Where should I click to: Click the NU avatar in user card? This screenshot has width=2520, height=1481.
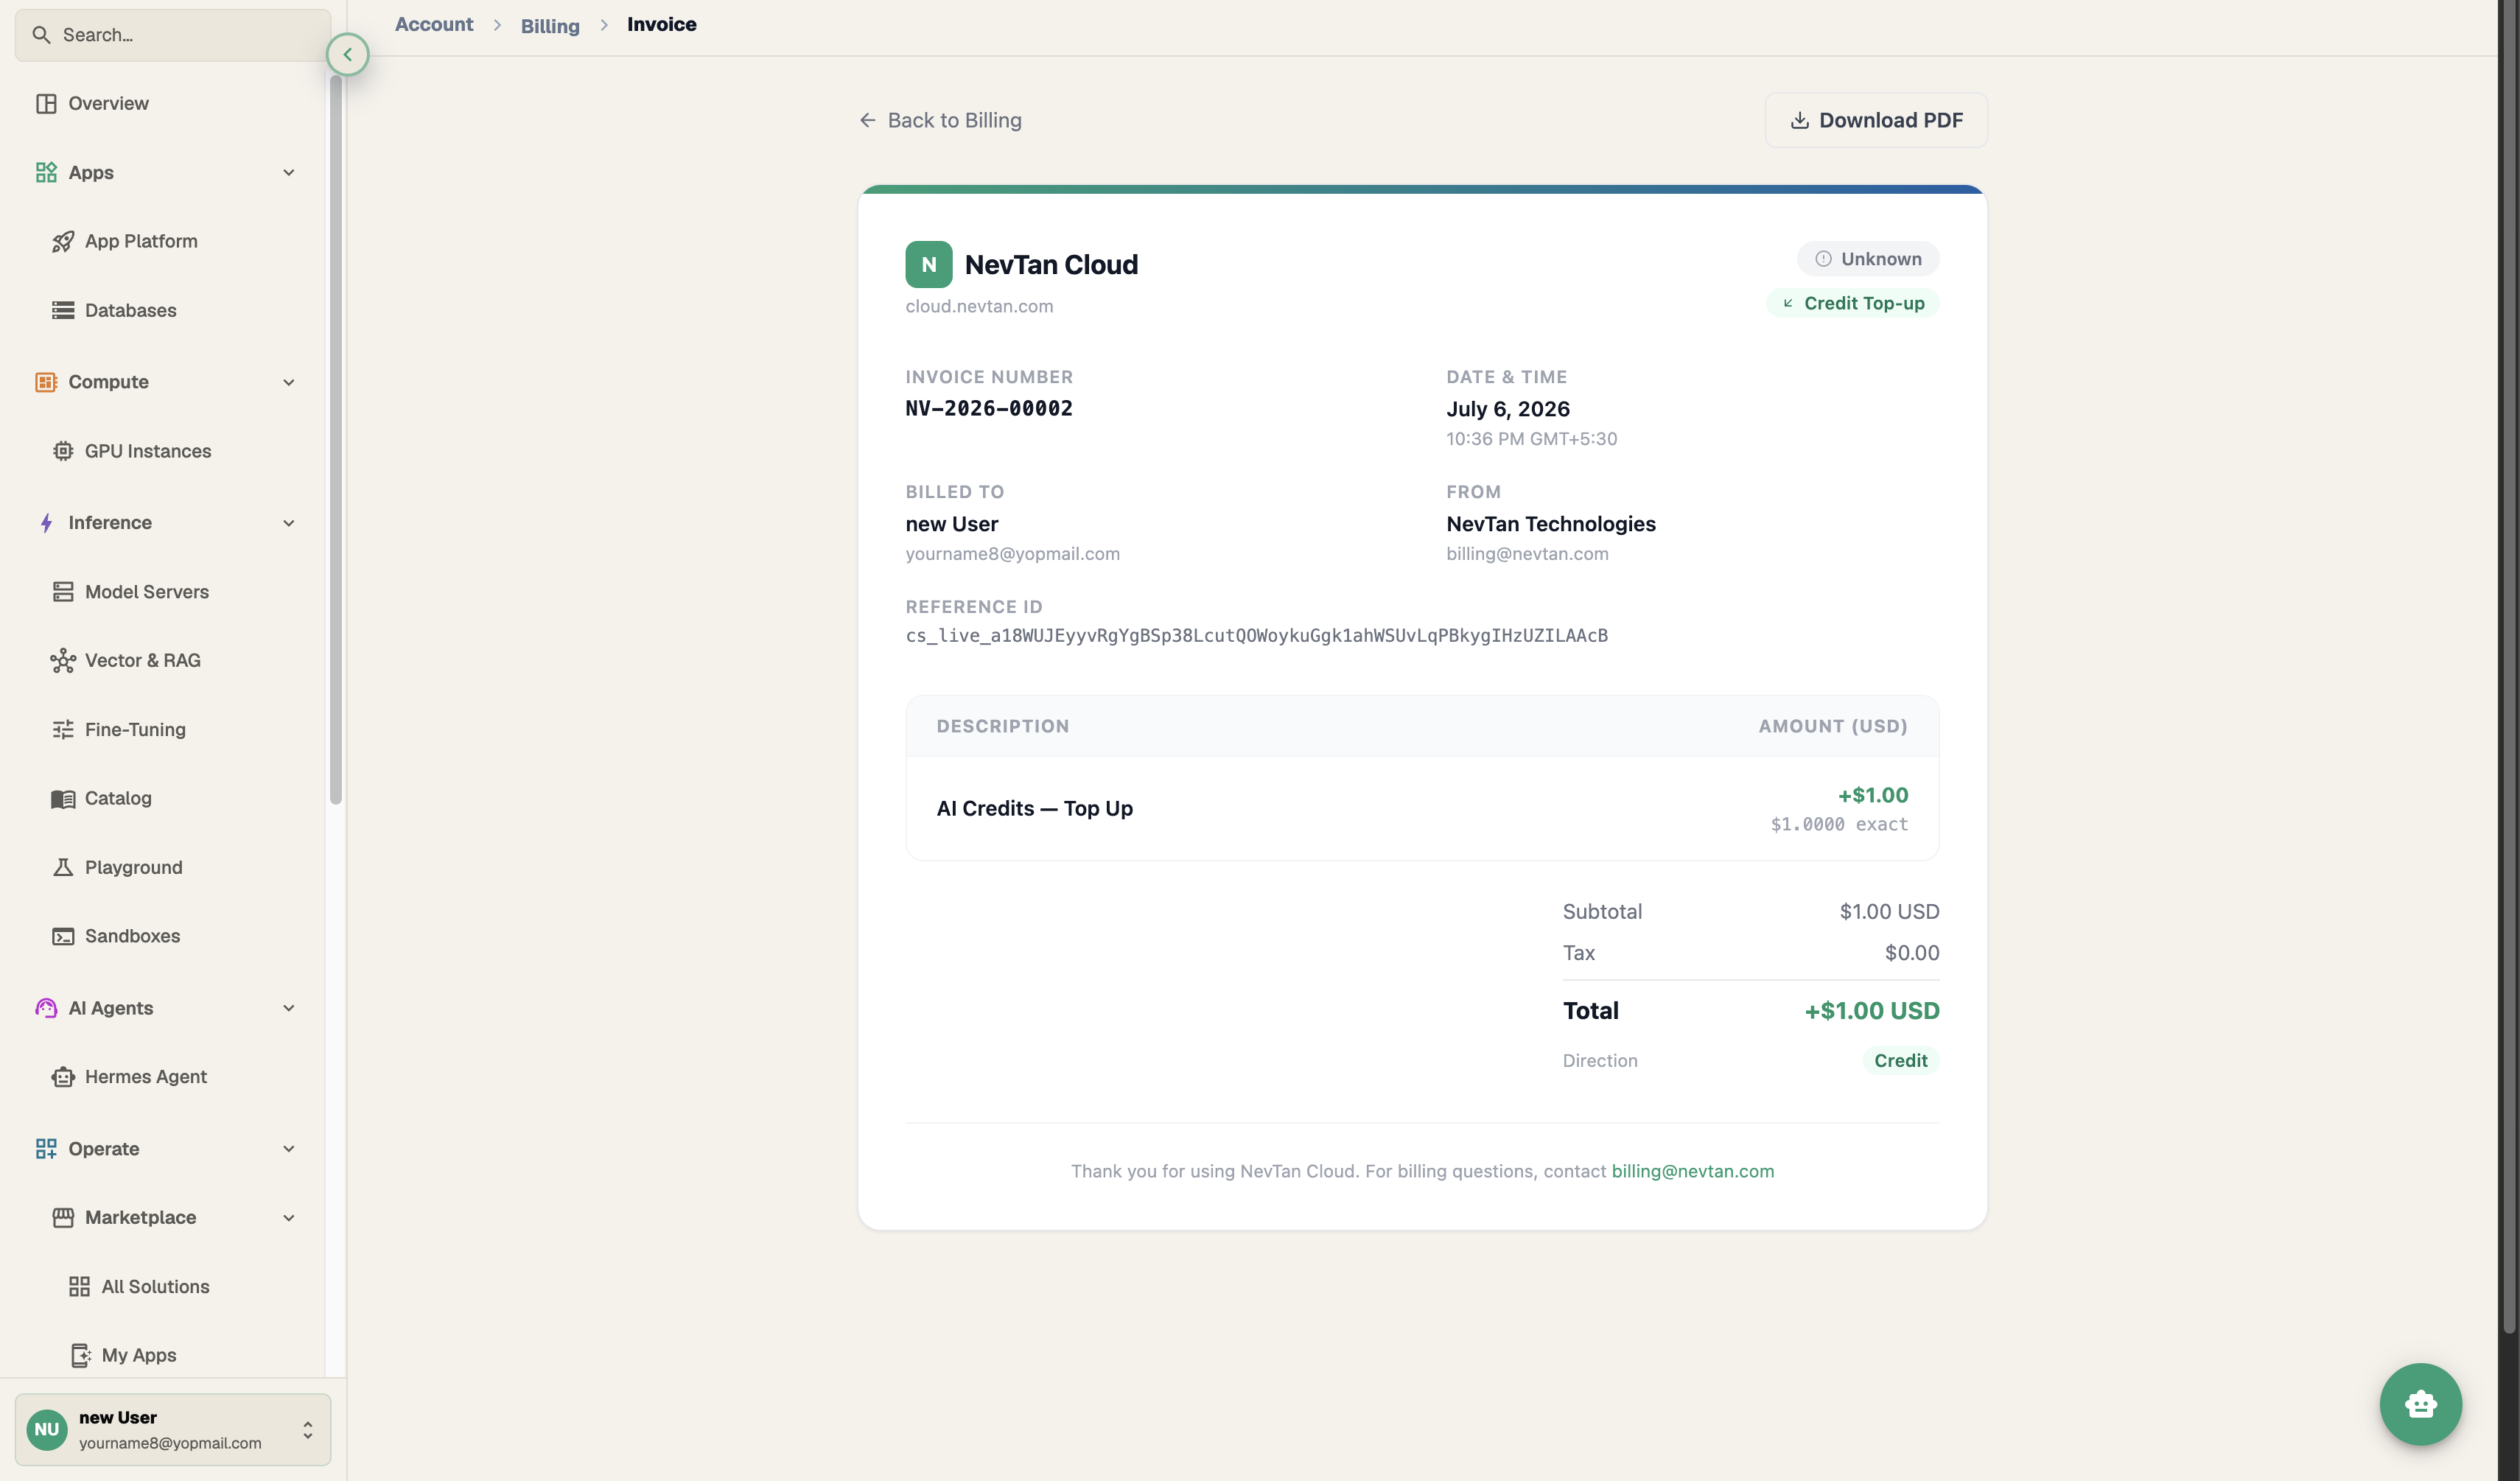point(46,1429)
